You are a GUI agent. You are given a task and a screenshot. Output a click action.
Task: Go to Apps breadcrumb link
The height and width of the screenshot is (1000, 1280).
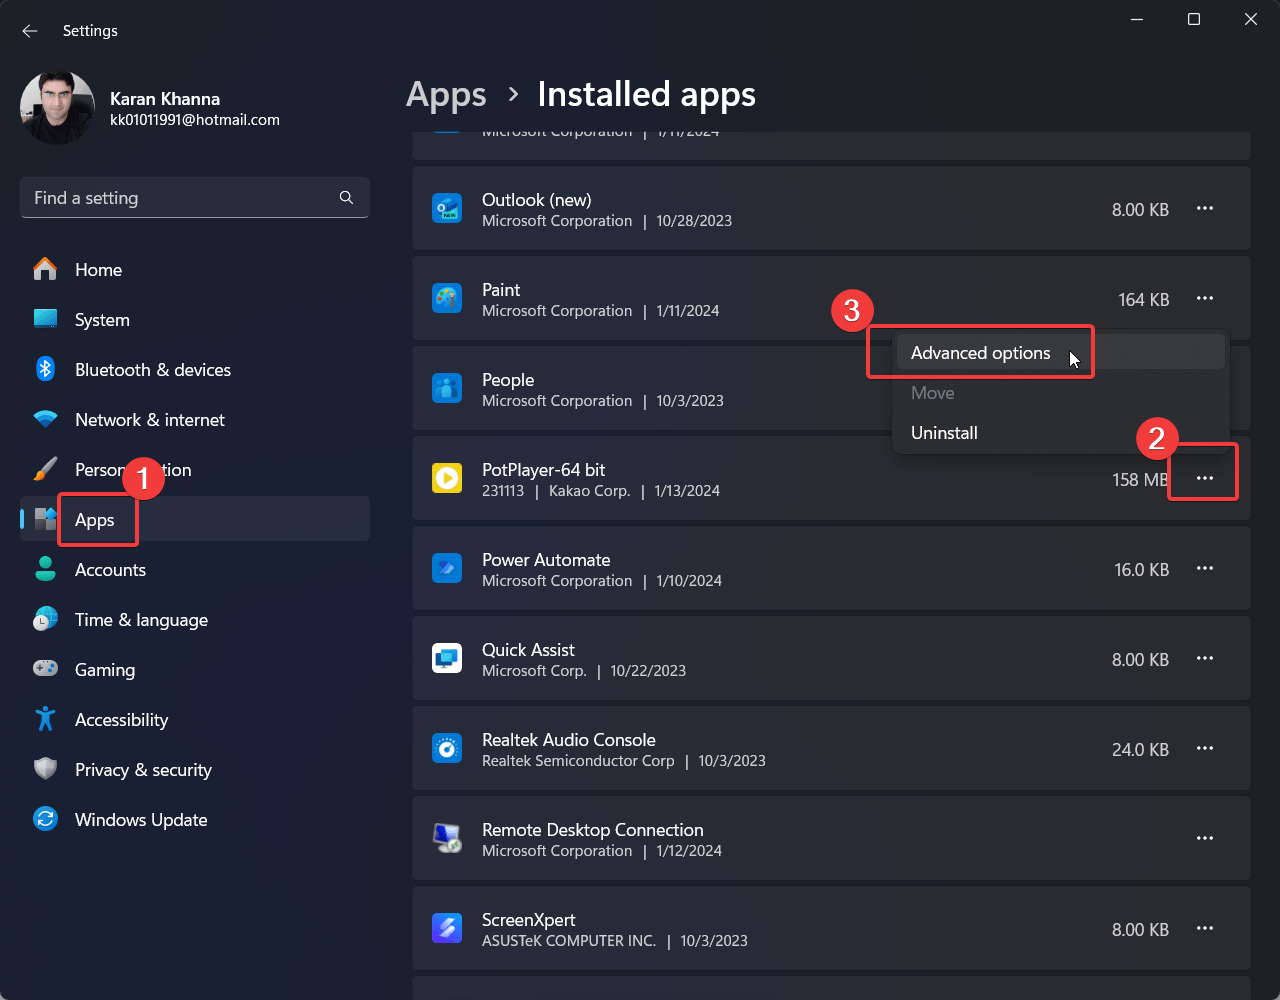coord(446,94)
